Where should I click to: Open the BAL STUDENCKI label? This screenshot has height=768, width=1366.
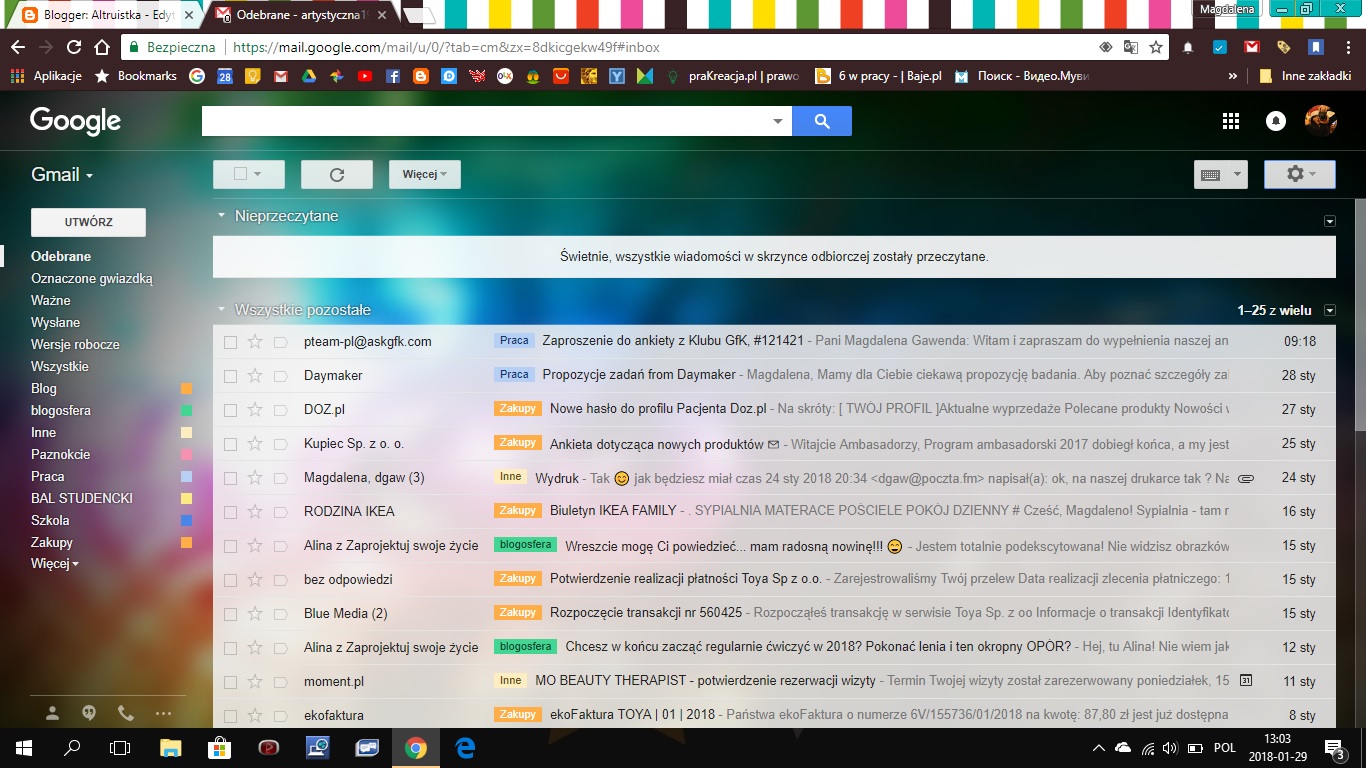pos(82,498)
